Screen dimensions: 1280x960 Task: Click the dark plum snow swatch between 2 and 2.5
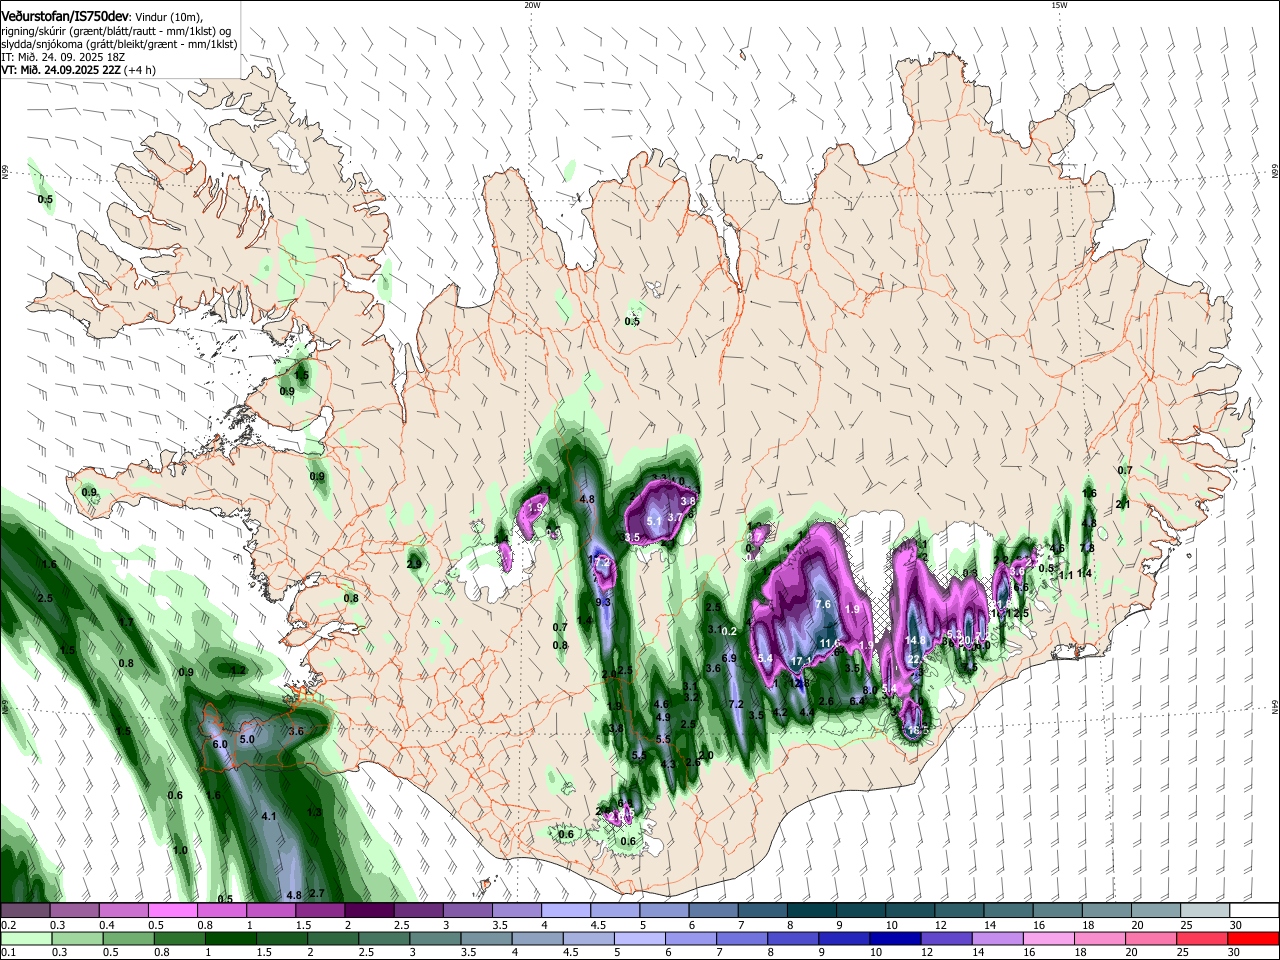click(x=369, y=911)
